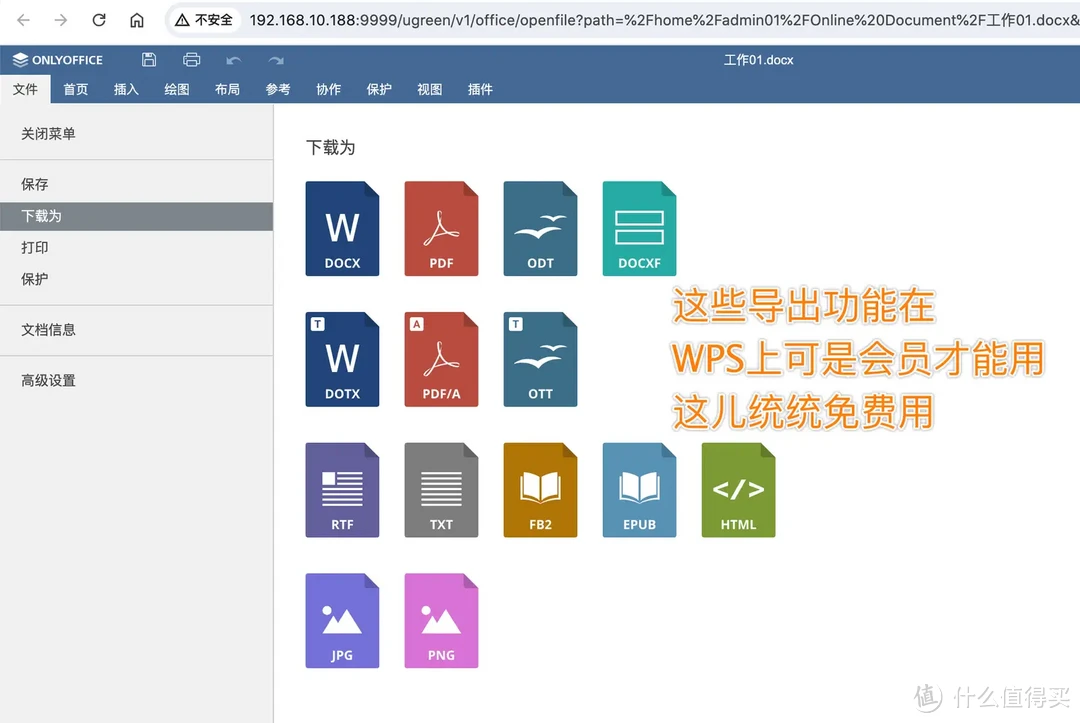Choose the DOTX template format
1080x723 pixels.
coord(342,359)
